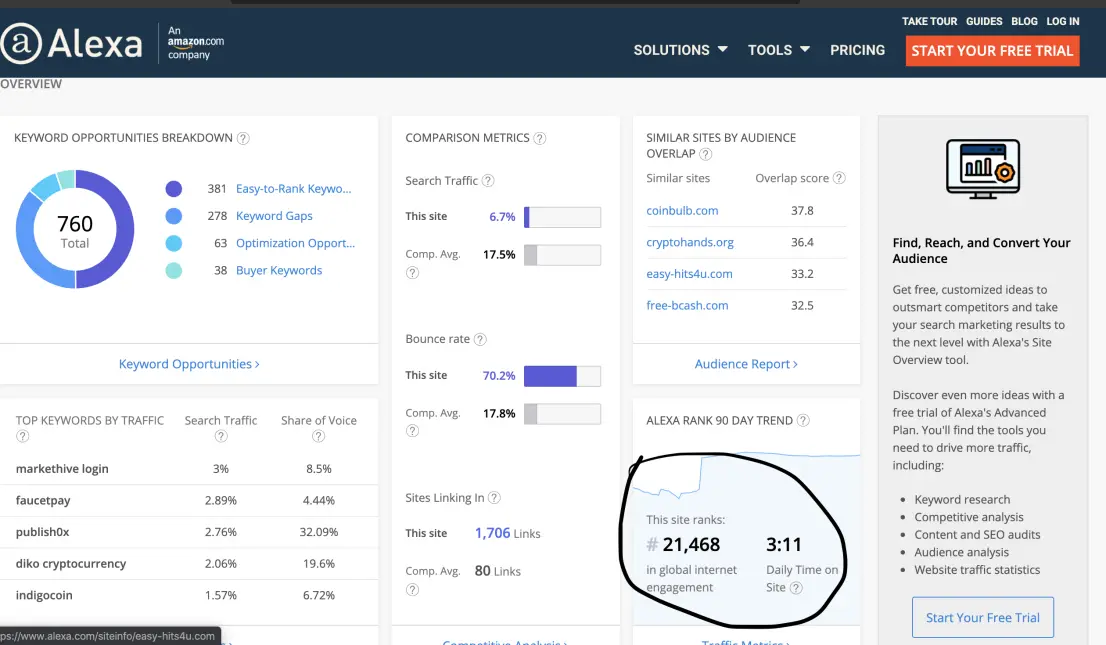
Task: Click help icon next to Search Traffic metric
Action: (487, 181)
